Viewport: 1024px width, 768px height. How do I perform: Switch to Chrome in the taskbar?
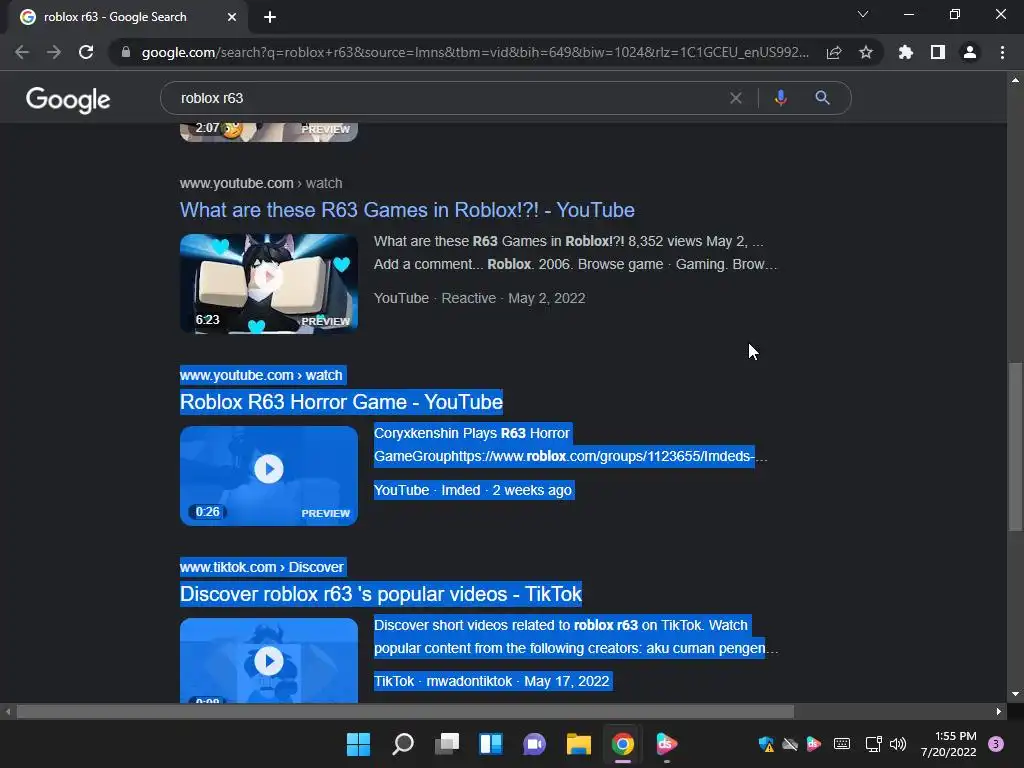(622, 744)
